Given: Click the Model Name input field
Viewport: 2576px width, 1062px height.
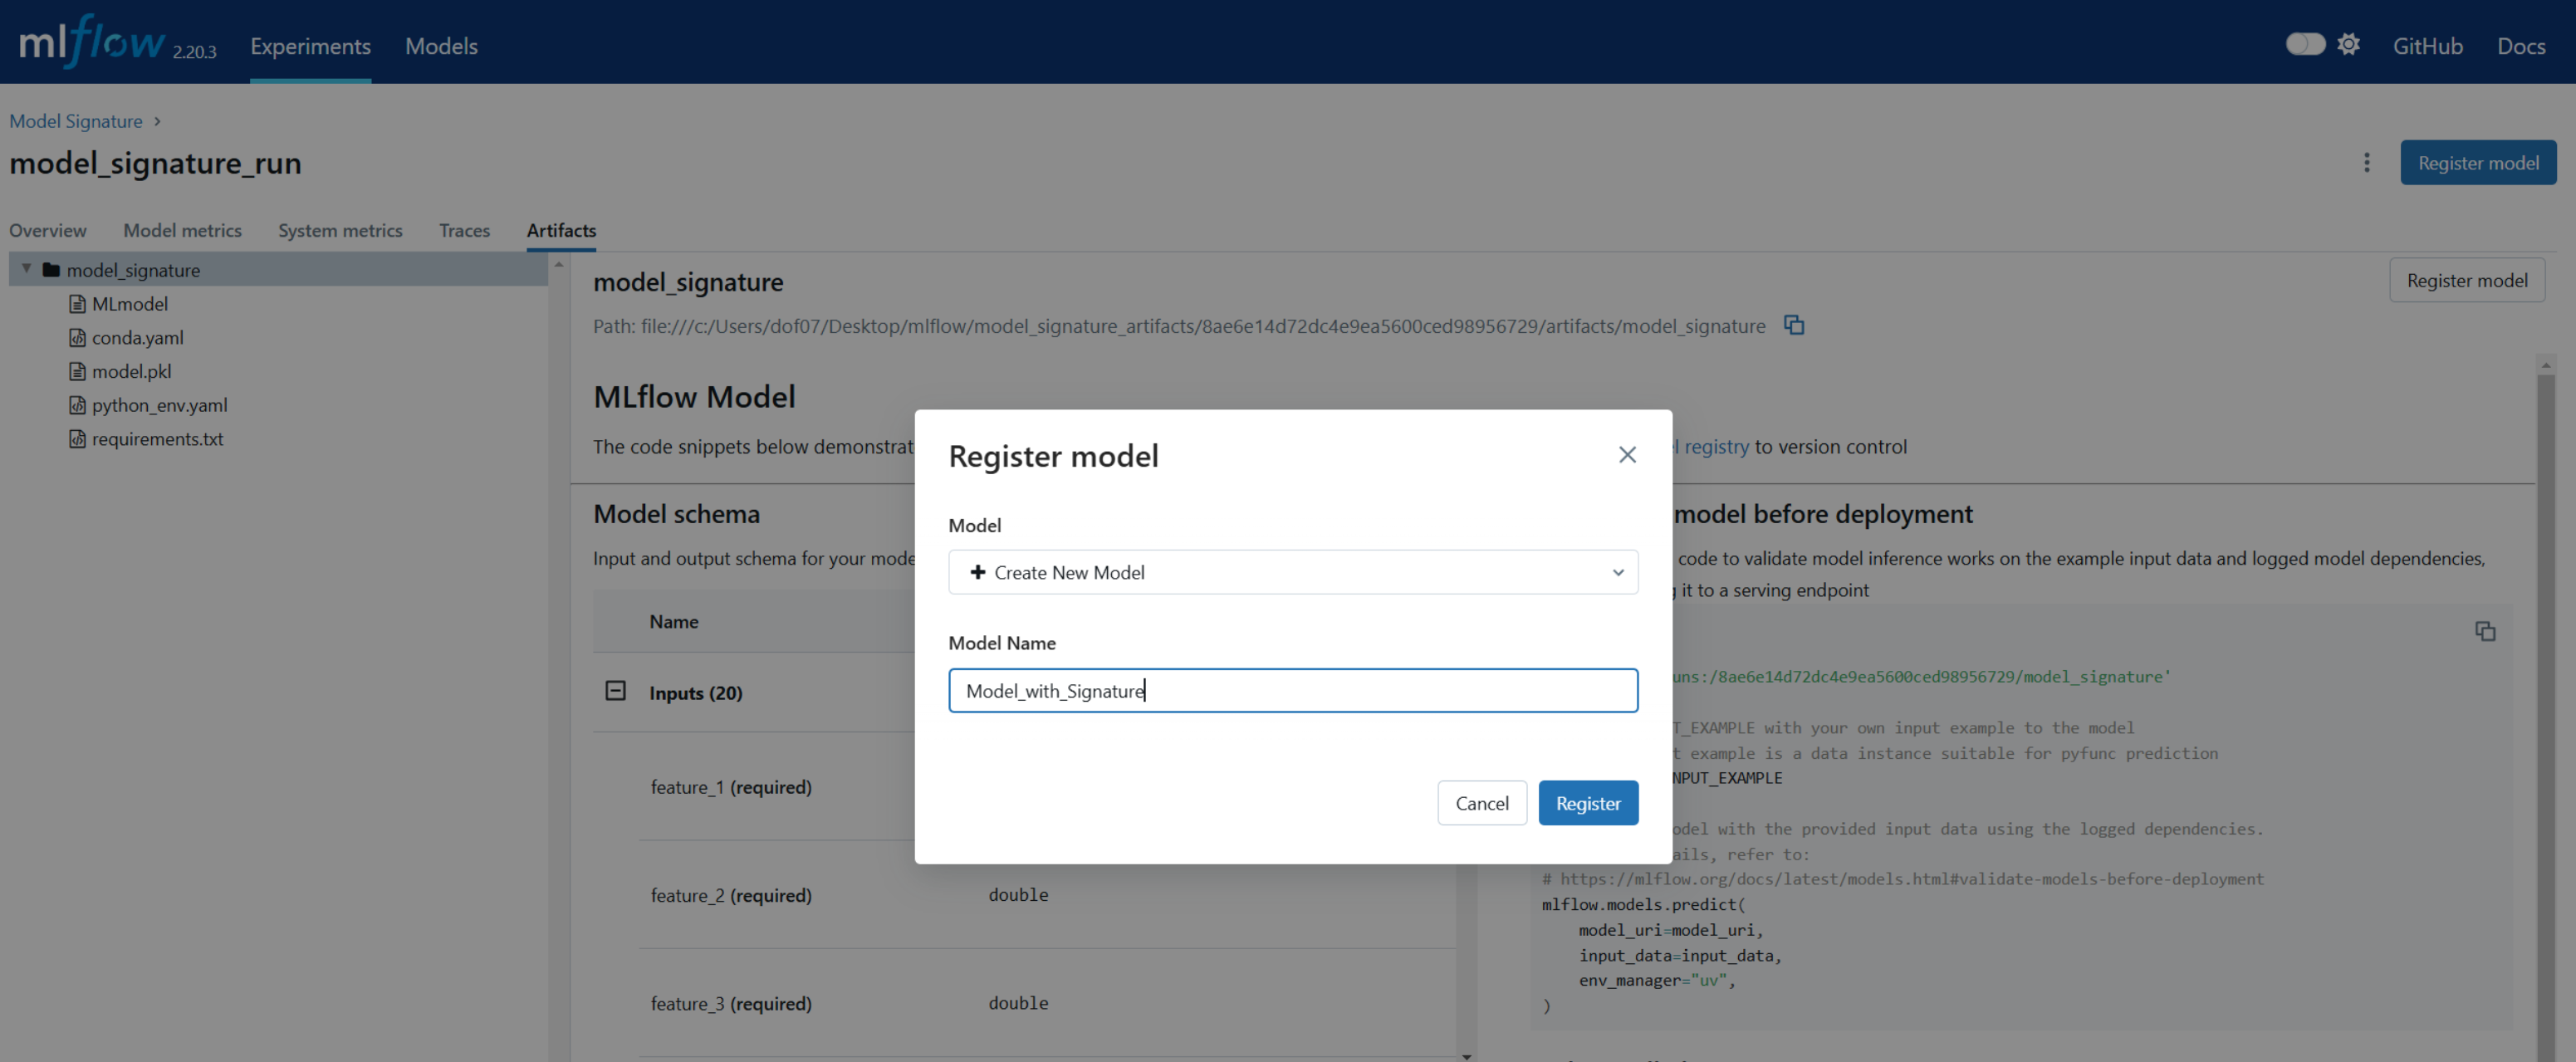Looking at the screenshot, I should tap(1292, 690).
